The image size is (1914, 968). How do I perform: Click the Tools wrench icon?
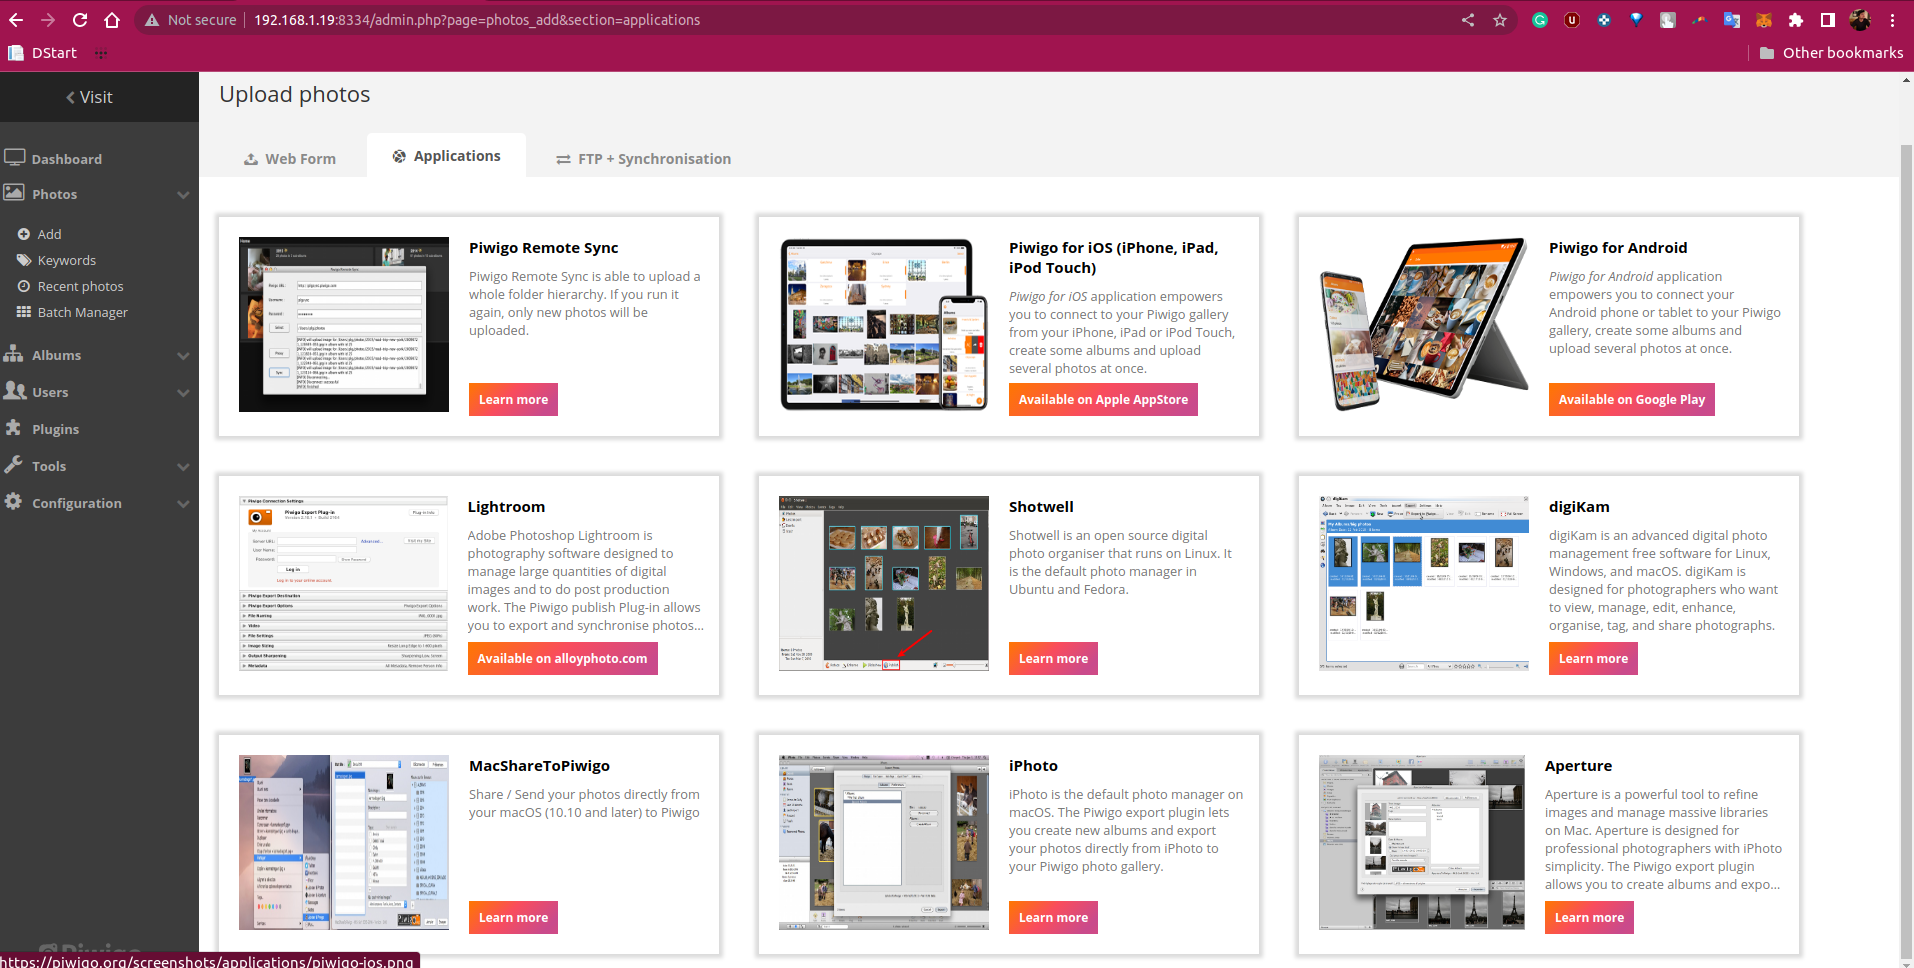point(13,465)
